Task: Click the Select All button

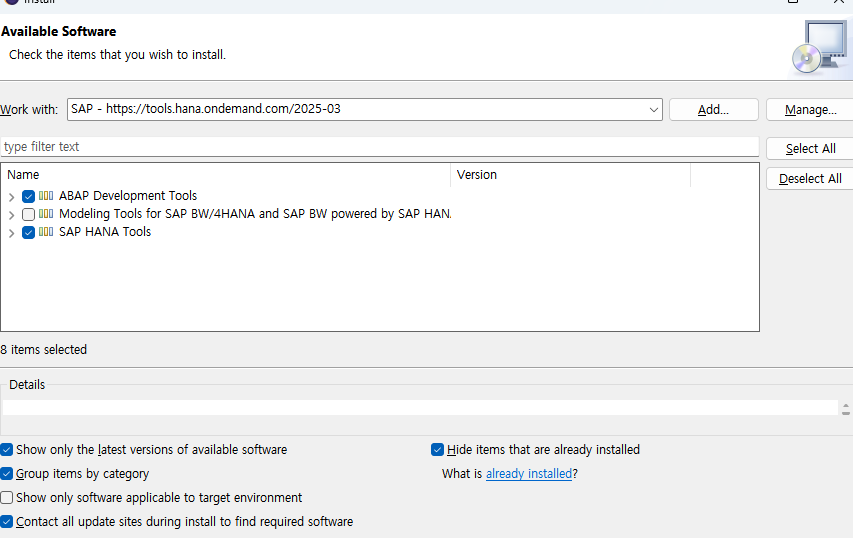Action: [x=810, y=149]
